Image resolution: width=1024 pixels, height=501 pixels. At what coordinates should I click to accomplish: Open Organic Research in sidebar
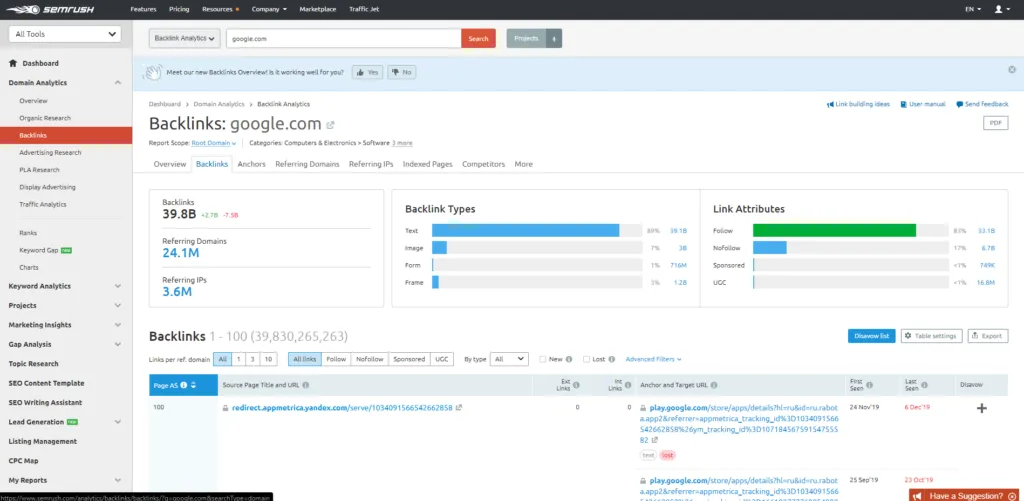coord(45,118)
